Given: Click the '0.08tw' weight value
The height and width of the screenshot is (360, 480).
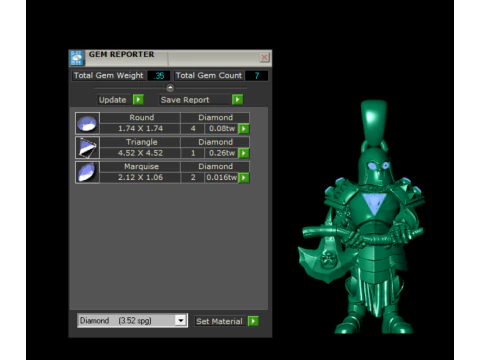Looking at the screenshot, I should (x=222, y=129).
